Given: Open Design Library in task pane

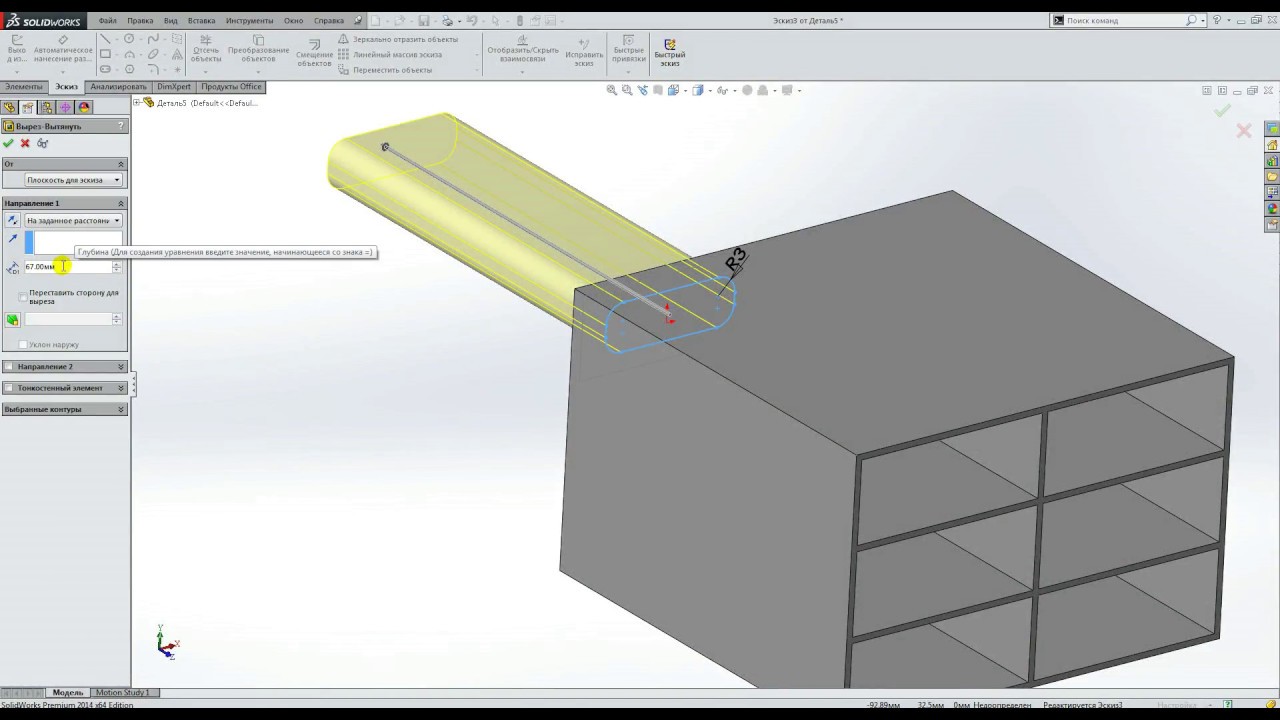Looking at the screenshot, I should [x=1272, y=160].
